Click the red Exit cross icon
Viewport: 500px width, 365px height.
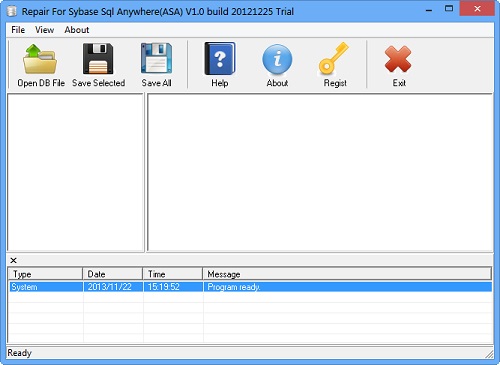tap(398, 59)
